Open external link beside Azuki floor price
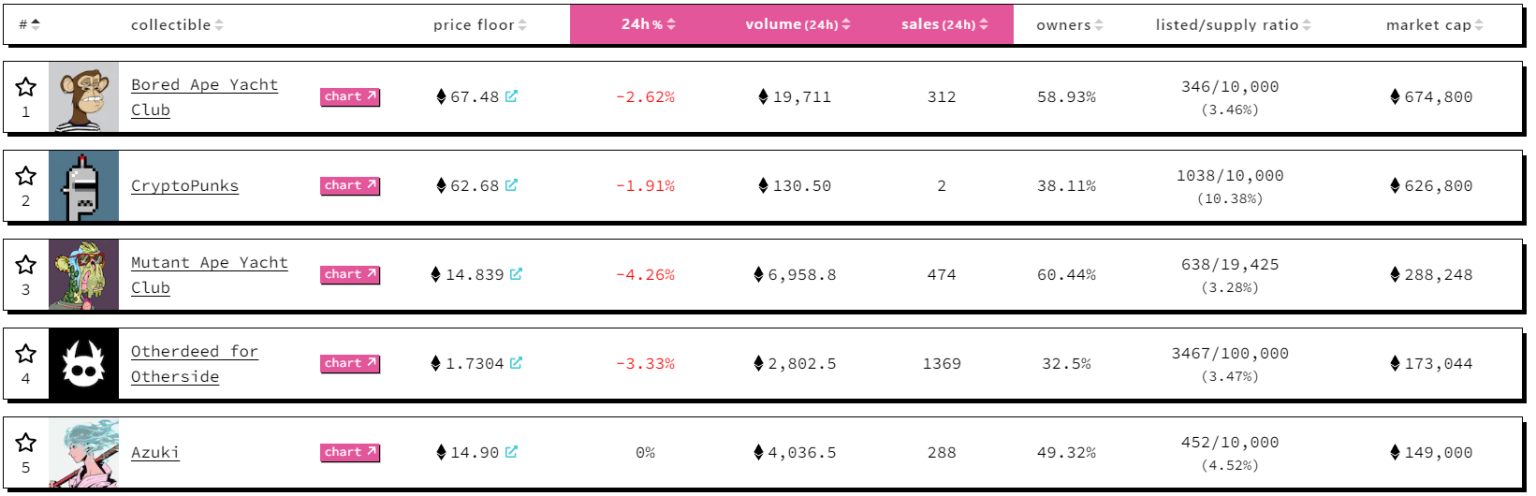This screenshot has width=1536, height=496. (x=511, y=452)
